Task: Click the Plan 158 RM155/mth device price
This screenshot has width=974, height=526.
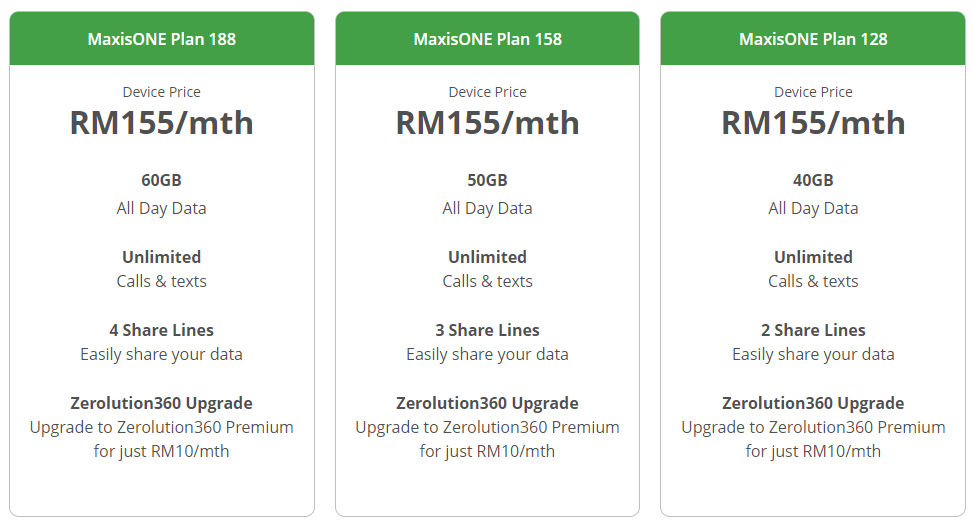Action: coord(488,122)
